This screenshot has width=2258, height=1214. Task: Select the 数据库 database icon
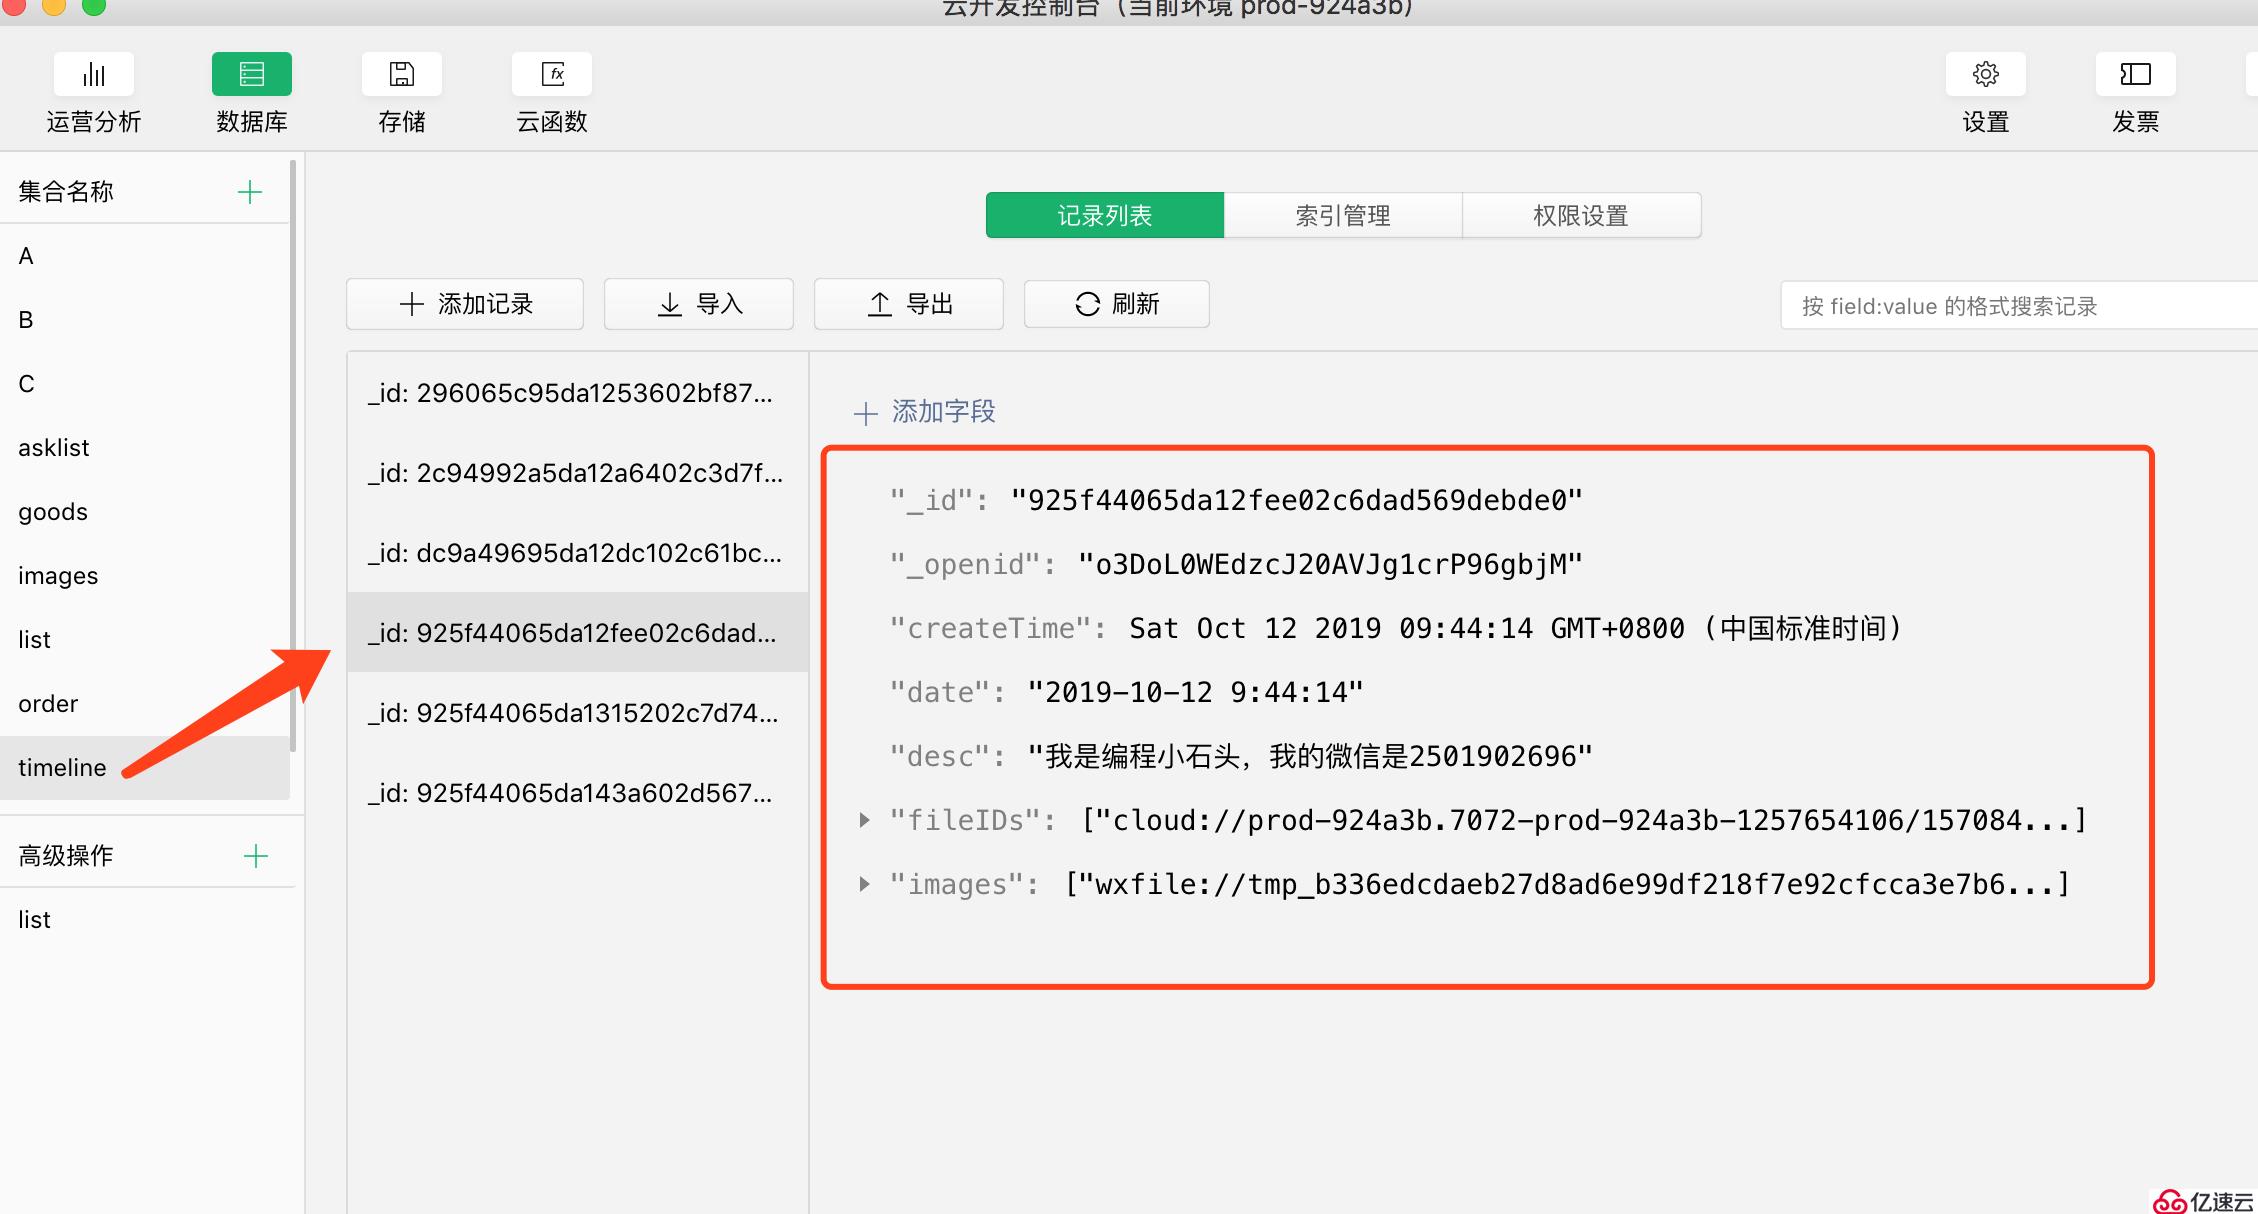[252, 74]
